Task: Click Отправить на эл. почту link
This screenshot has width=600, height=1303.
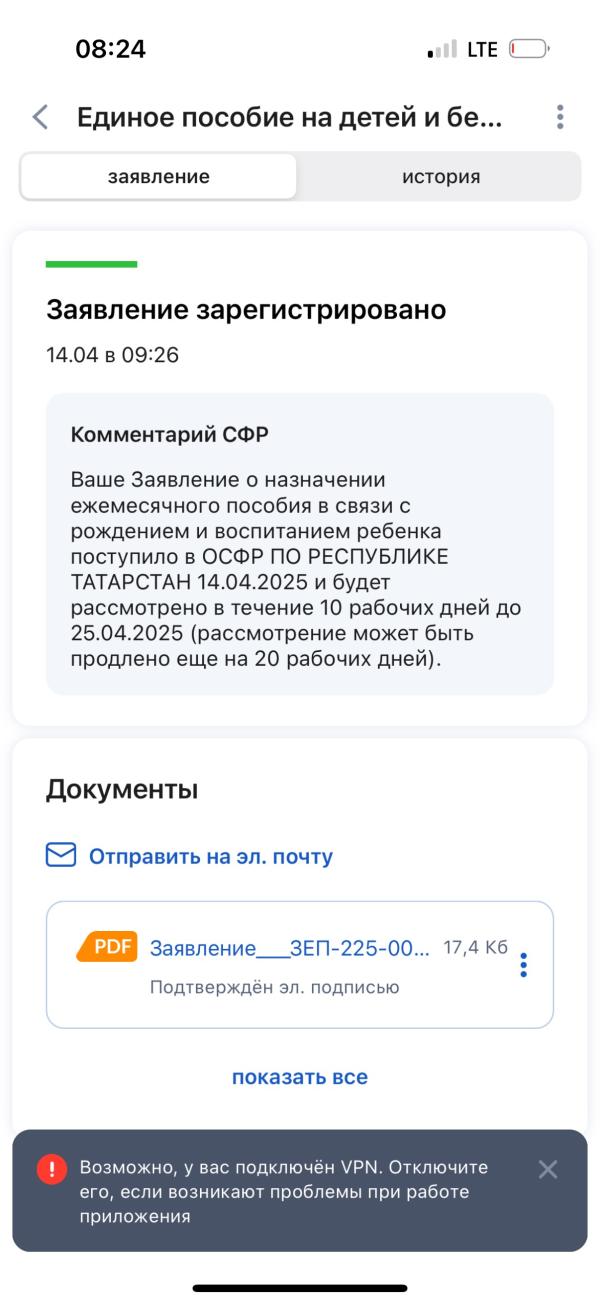Action: [210, 856]
